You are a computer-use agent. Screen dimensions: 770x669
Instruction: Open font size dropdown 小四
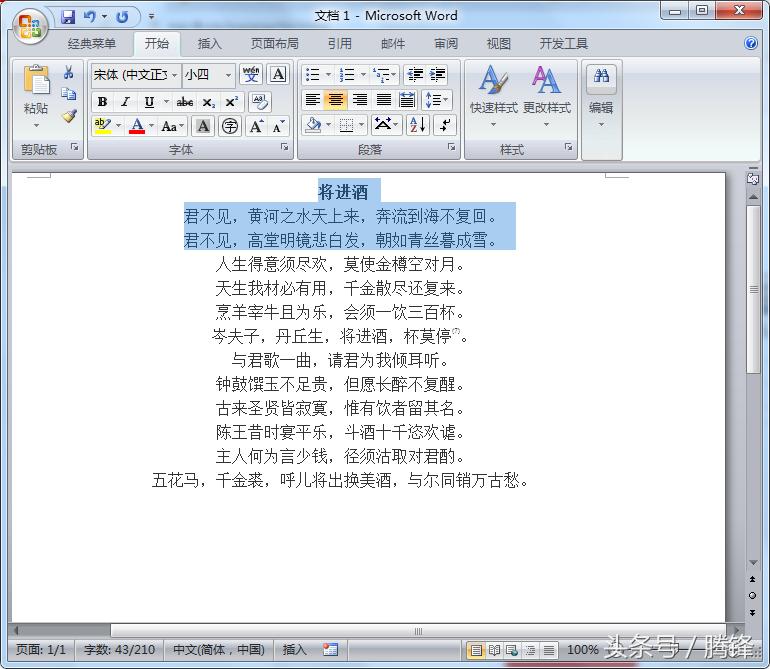point(228,75)
